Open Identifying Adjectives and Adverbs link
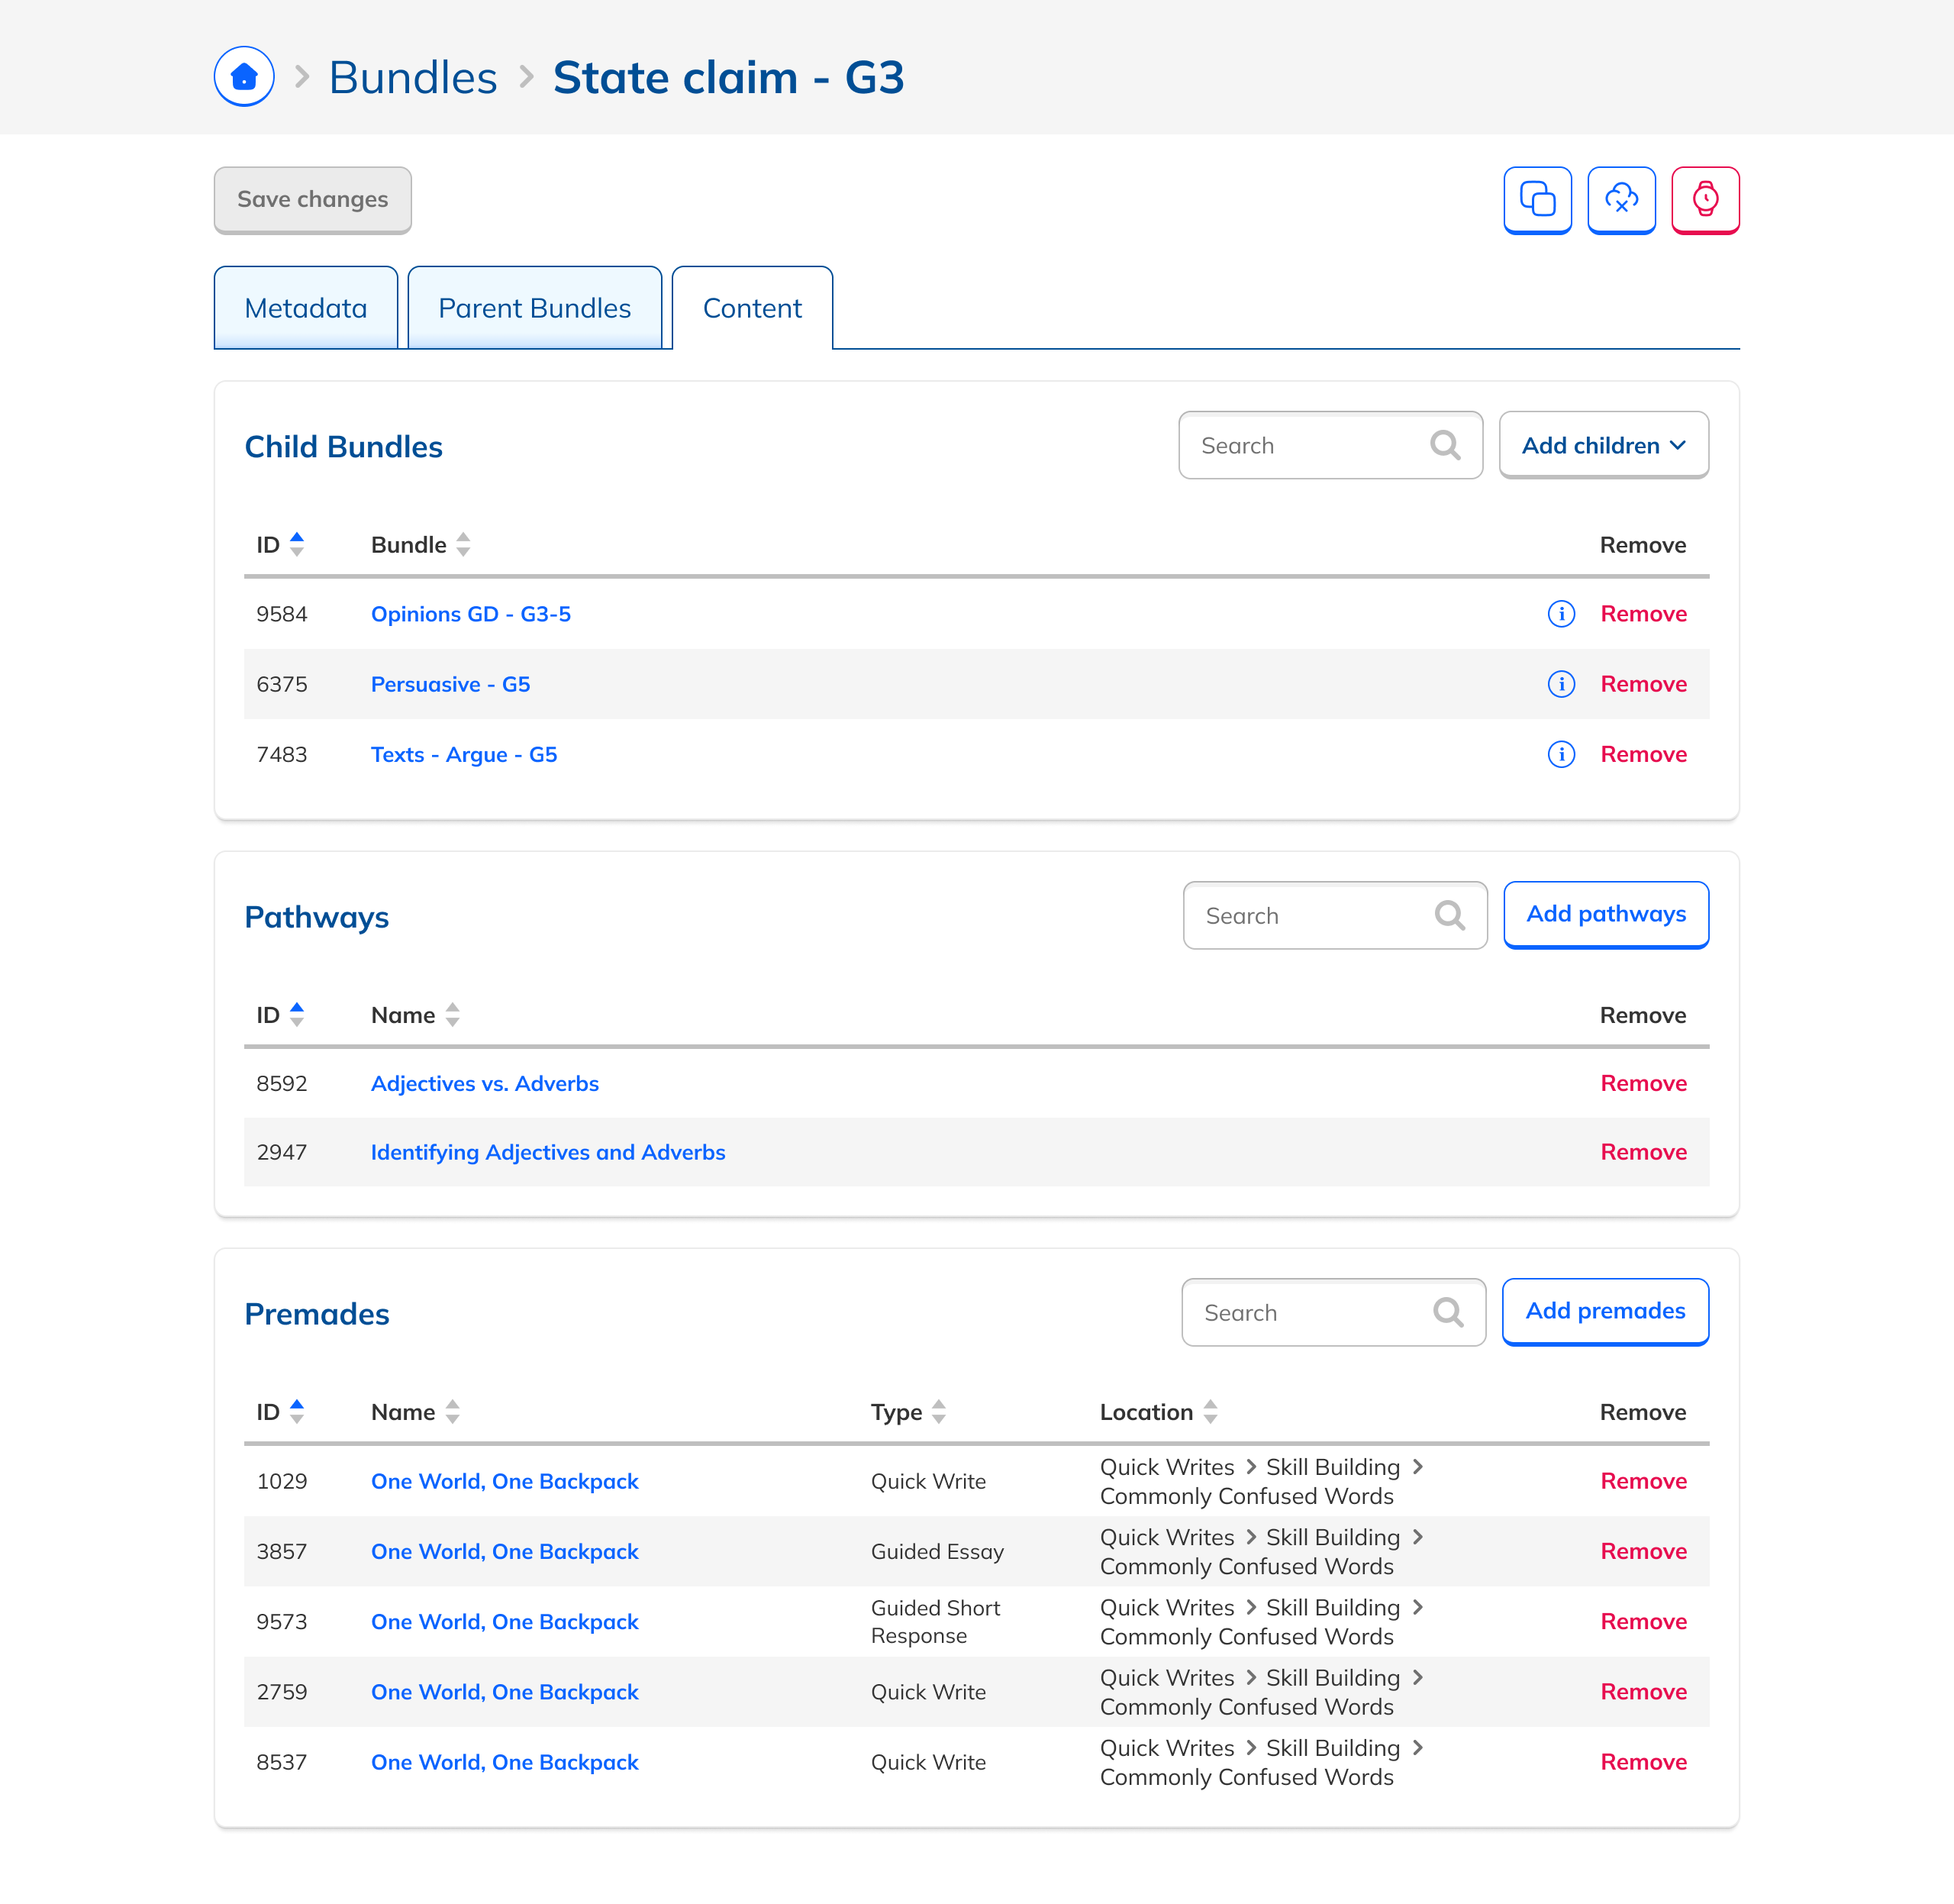Viewport: 1954px width, 1904px height. pyautogui.click(x=548, y=1152)
